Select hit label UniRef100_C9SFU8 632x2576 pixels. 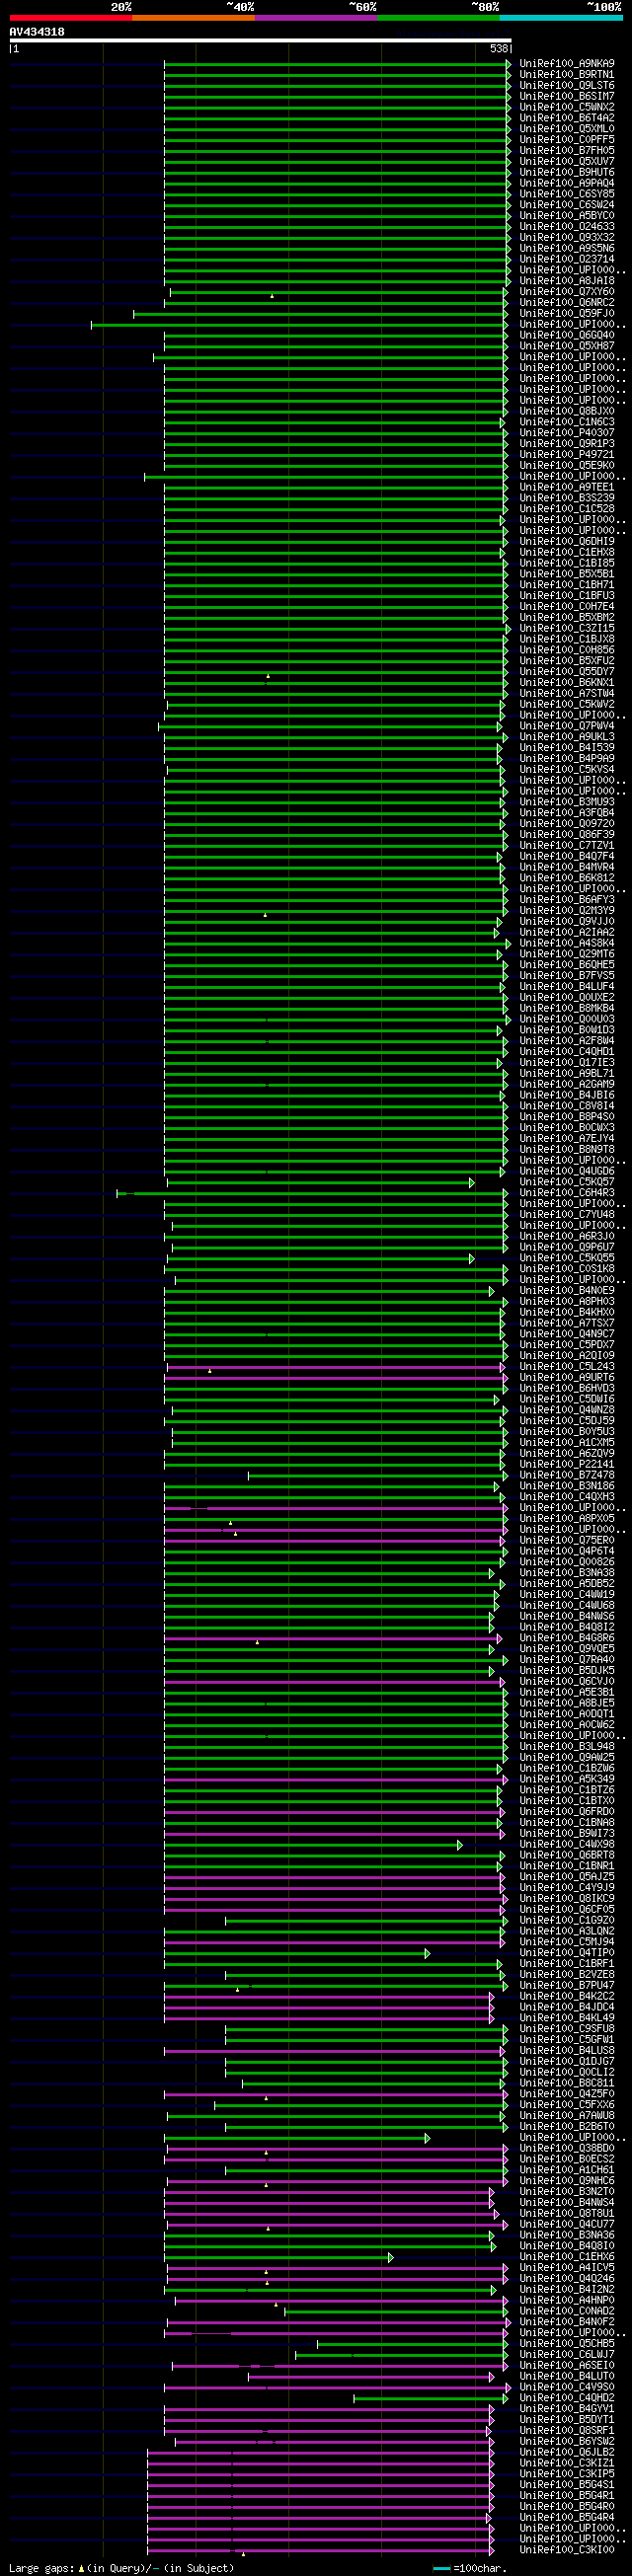click(567, 2029)
